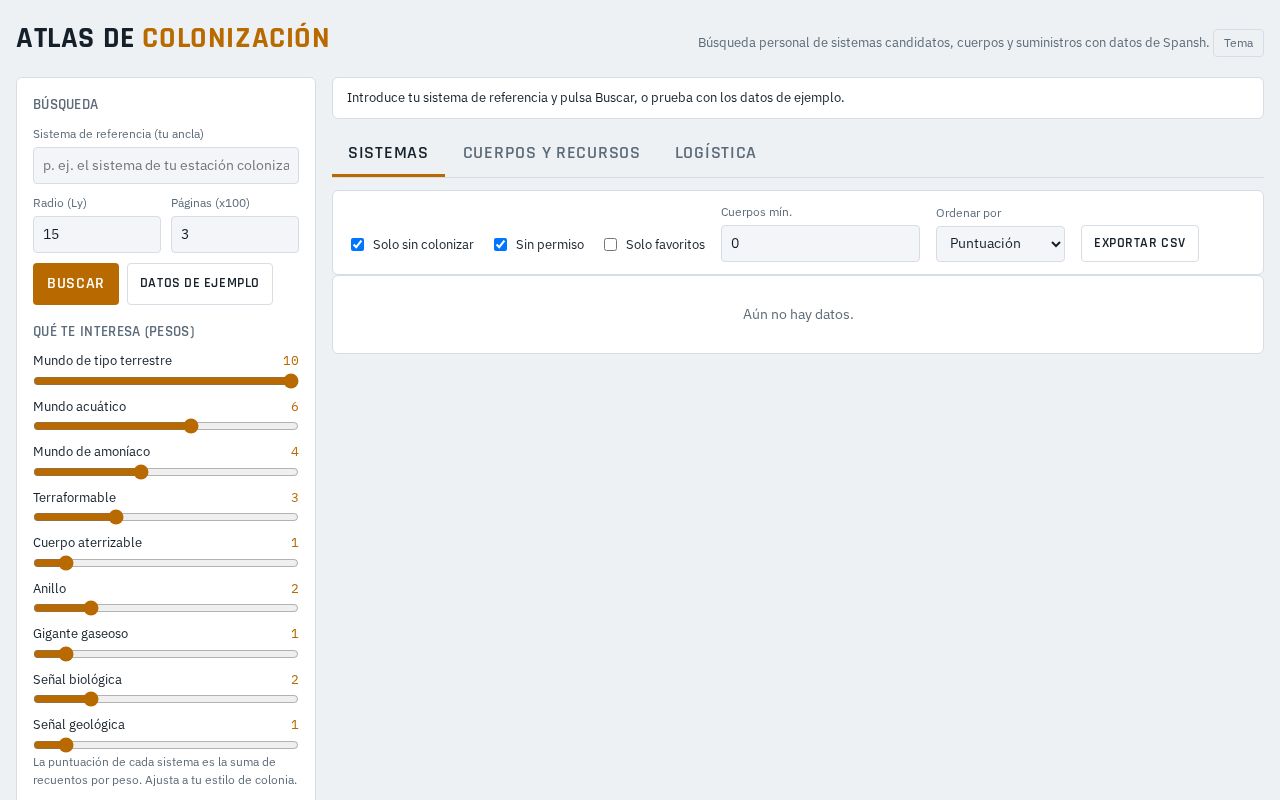Adjust the Cuerpo aterrizable slider
Viewport: 1280px width, 800px height.
(x=166, y=563)
